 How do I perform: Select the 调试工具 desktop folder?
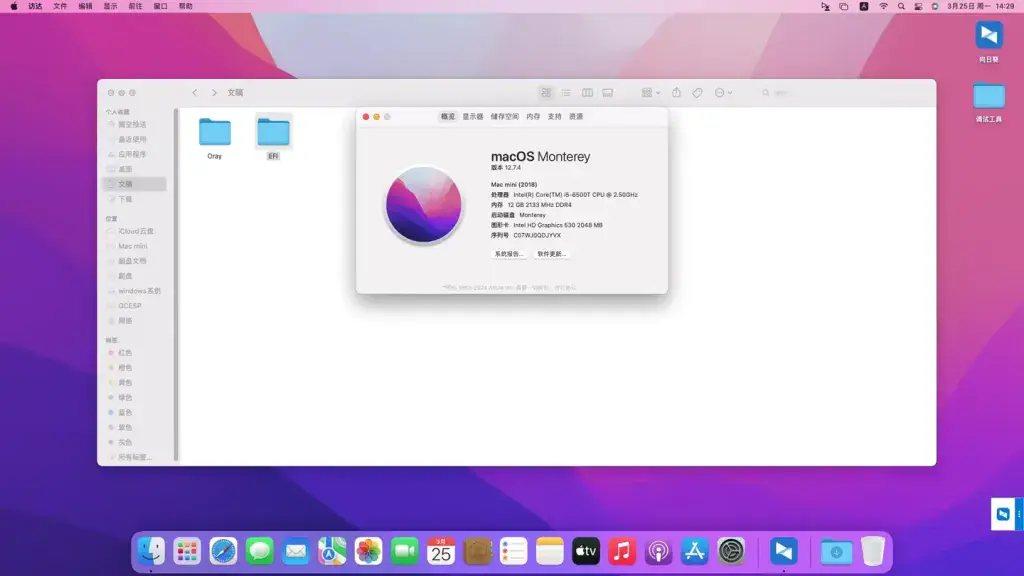point(989,103)
